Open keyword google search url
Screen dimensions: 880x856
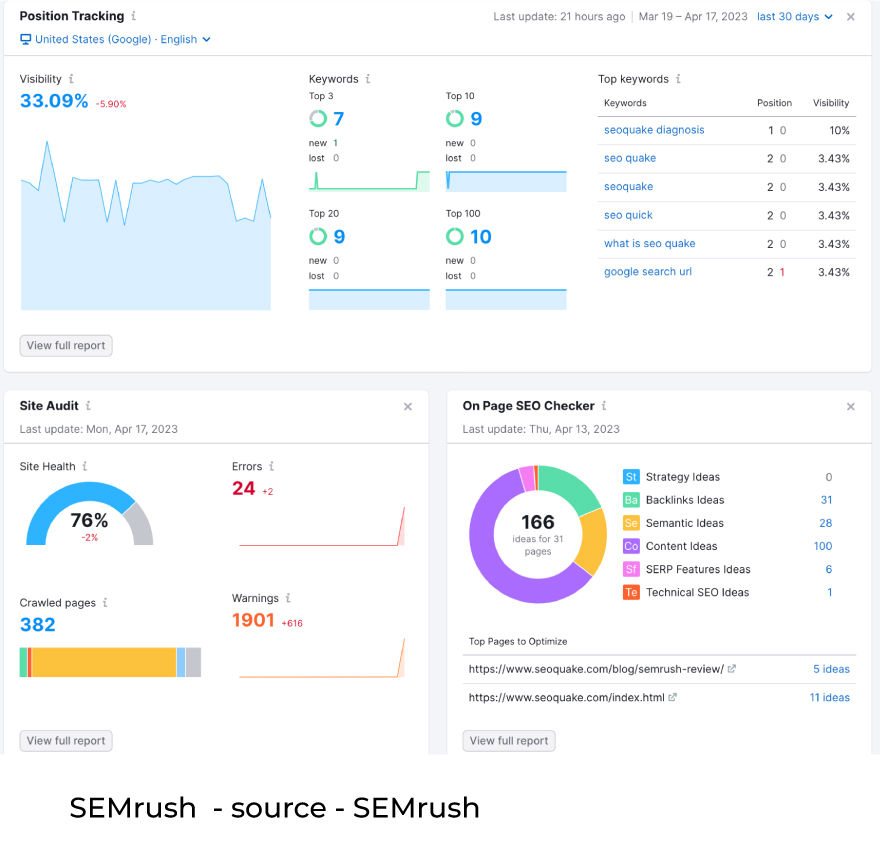click(x=648, y=272)
